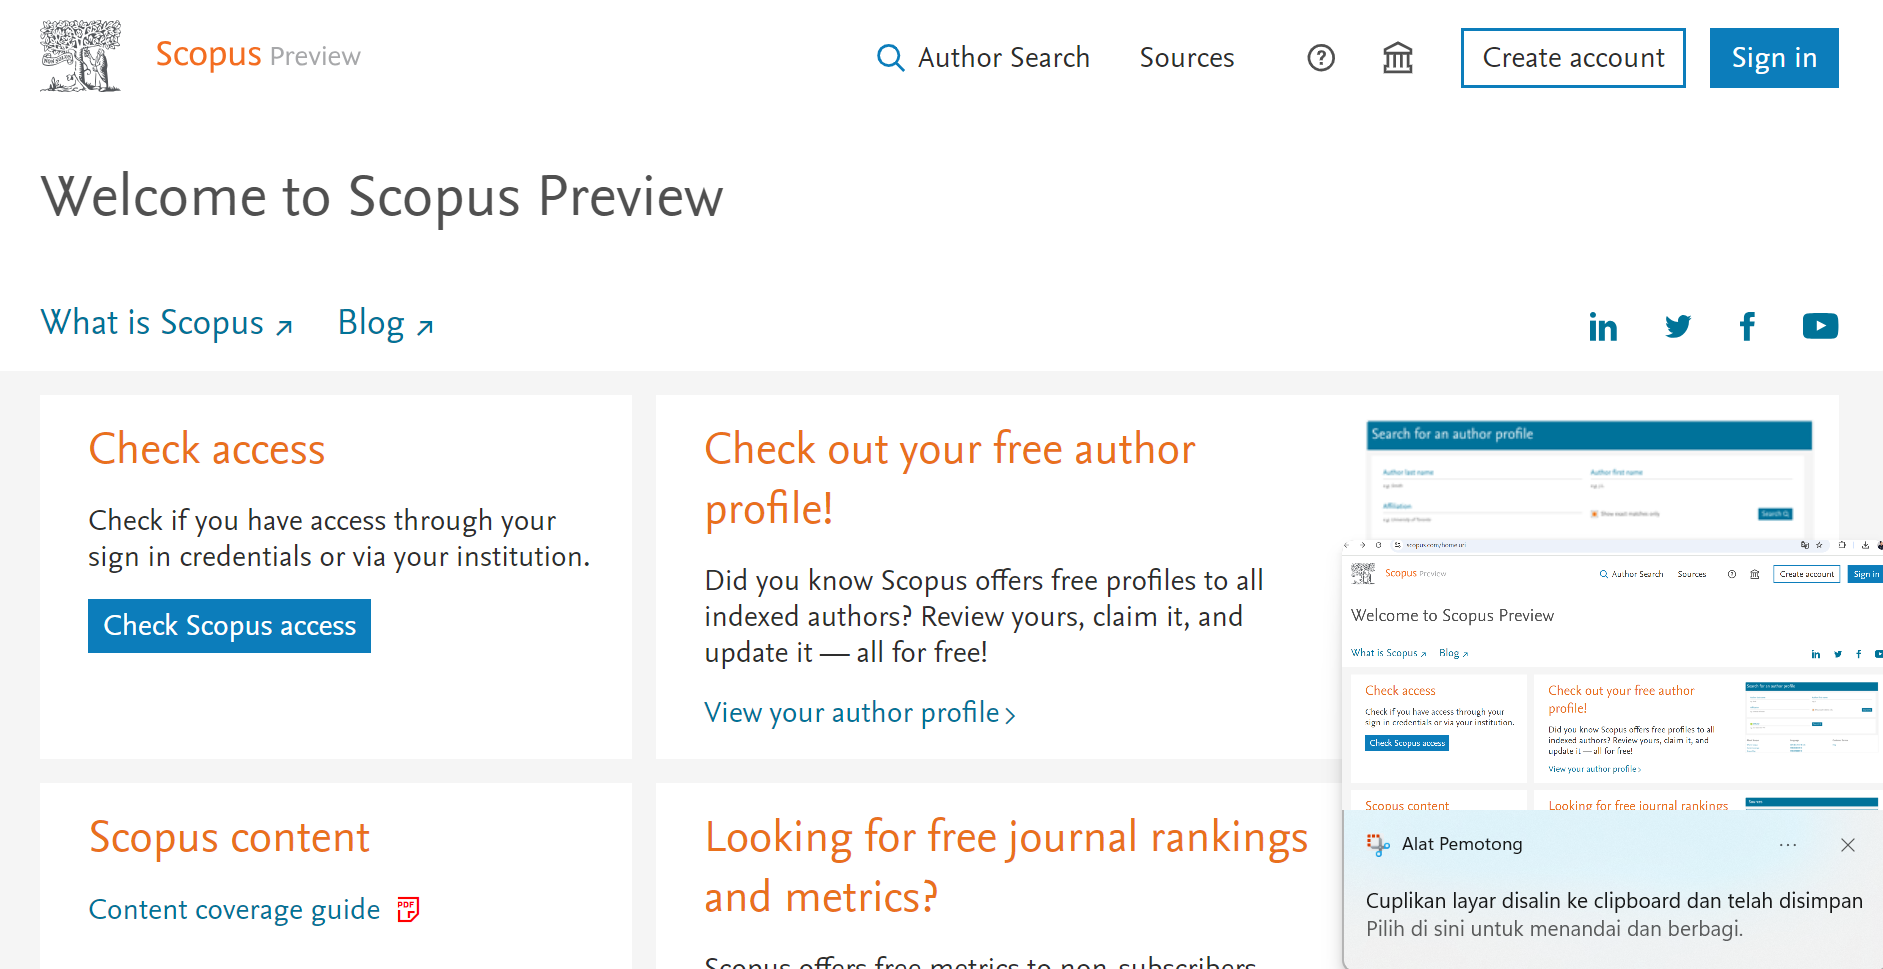Open the Sources menu item
The width and height of the screenshot is (1883, 969).
1187,58
